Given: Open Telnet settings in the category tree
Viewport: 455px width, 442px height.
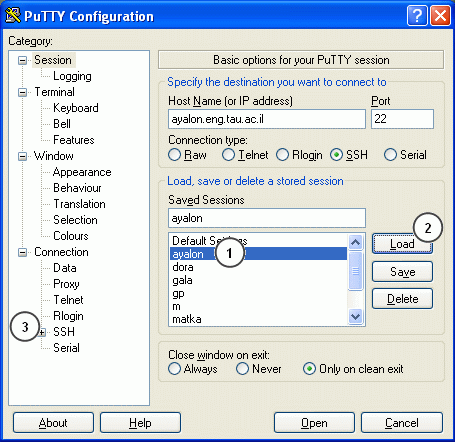Looking at the screenshot, I should tap(68, 300).
